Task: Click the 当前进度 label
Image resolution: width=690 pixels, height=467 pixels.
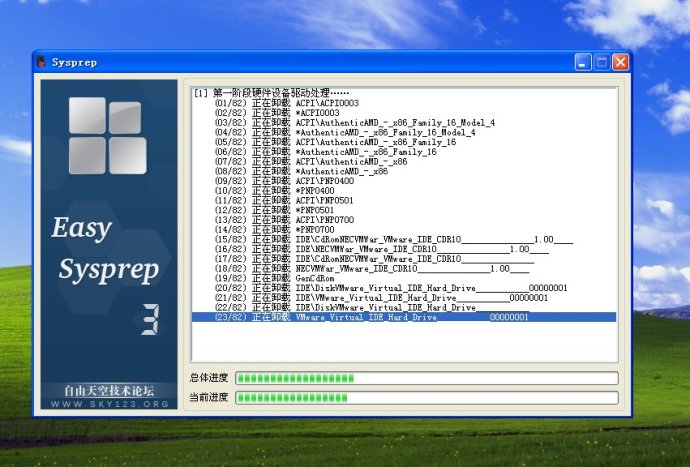Action: pos(209,397)
